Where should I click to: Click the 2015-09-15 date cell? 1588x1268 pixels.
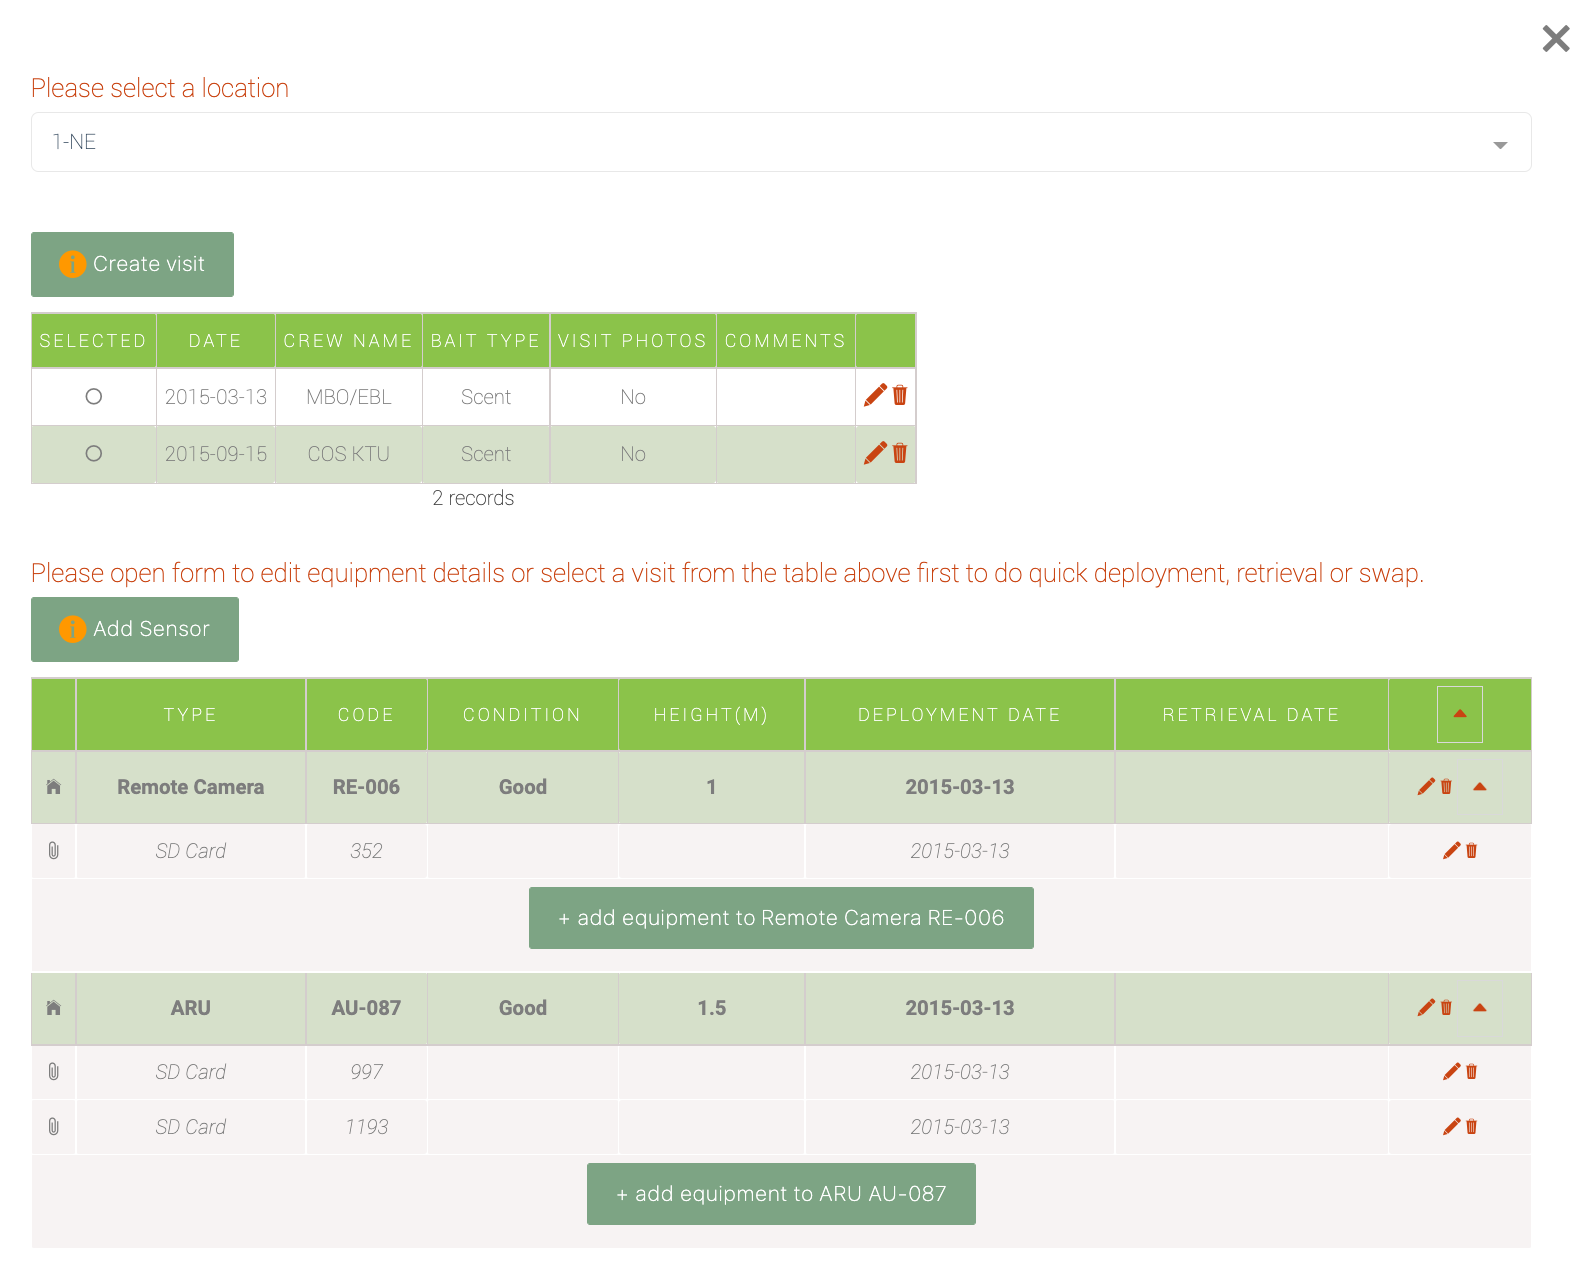click(x=216, y=454)
